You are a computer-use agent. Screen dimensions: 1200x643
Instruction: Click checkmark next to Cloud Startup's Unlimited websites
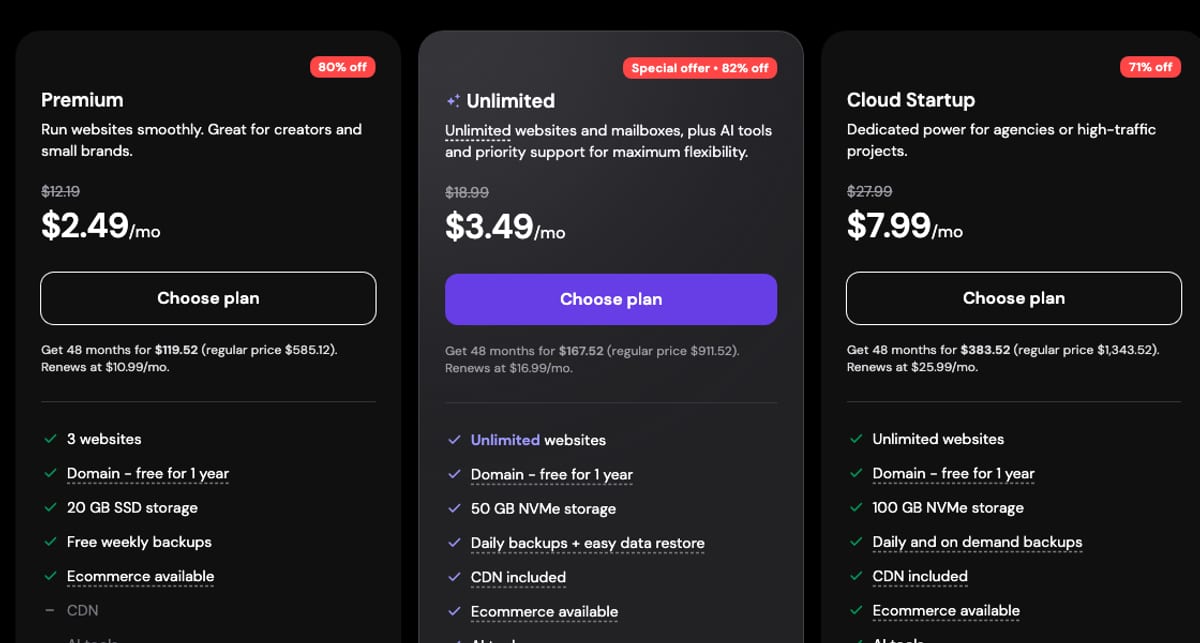856,439
